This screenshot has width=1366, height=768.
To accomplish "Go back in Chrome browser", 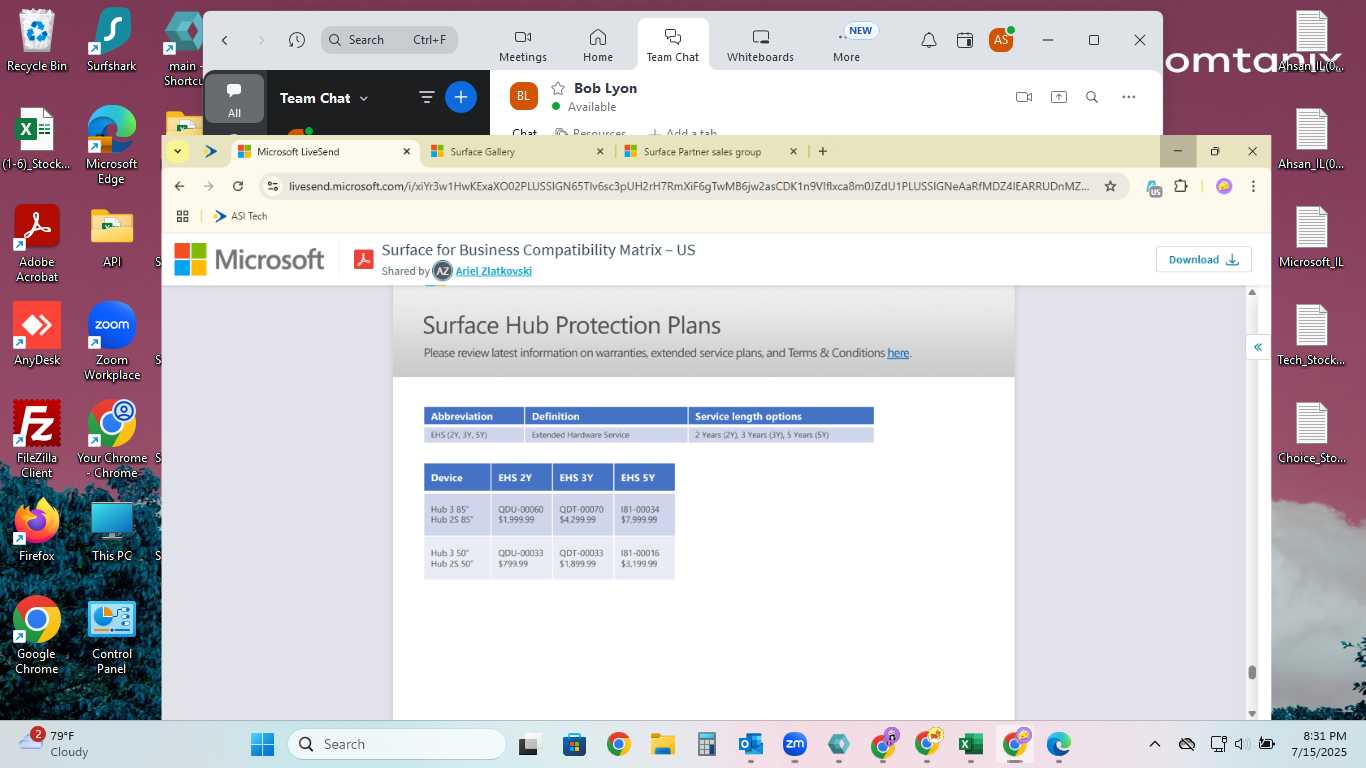I will [x=179, y=186].
